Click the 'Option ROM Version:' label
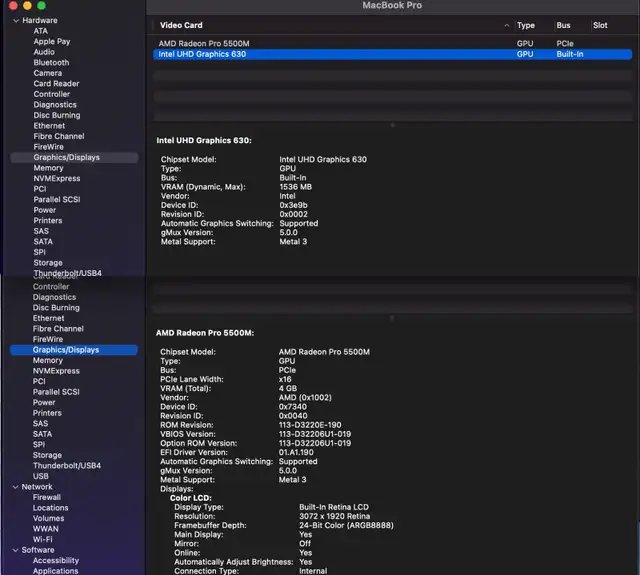 click(x=198, y=443)
